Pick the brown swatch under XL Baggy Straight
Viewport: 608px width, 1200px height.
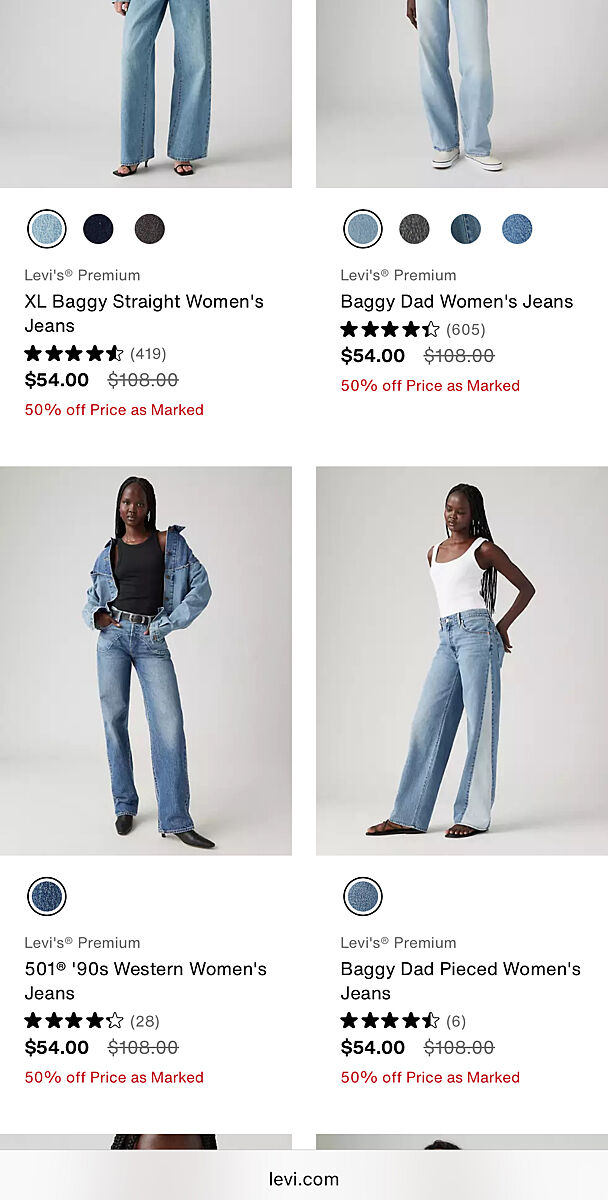click(x=150, y=229)
